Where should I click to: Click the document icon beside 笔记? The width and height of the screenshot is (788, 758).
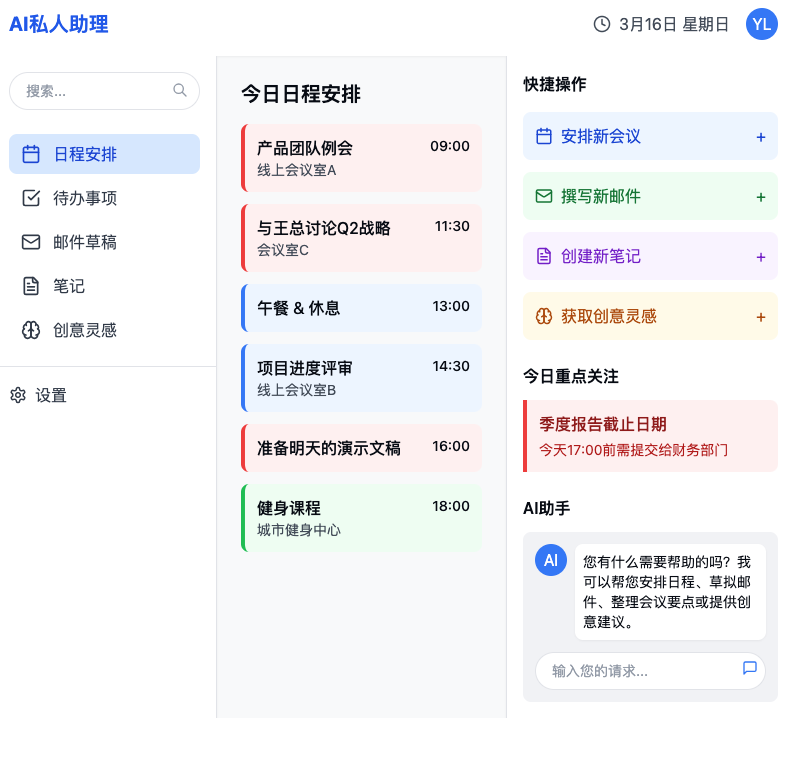(x=31, y=286)
